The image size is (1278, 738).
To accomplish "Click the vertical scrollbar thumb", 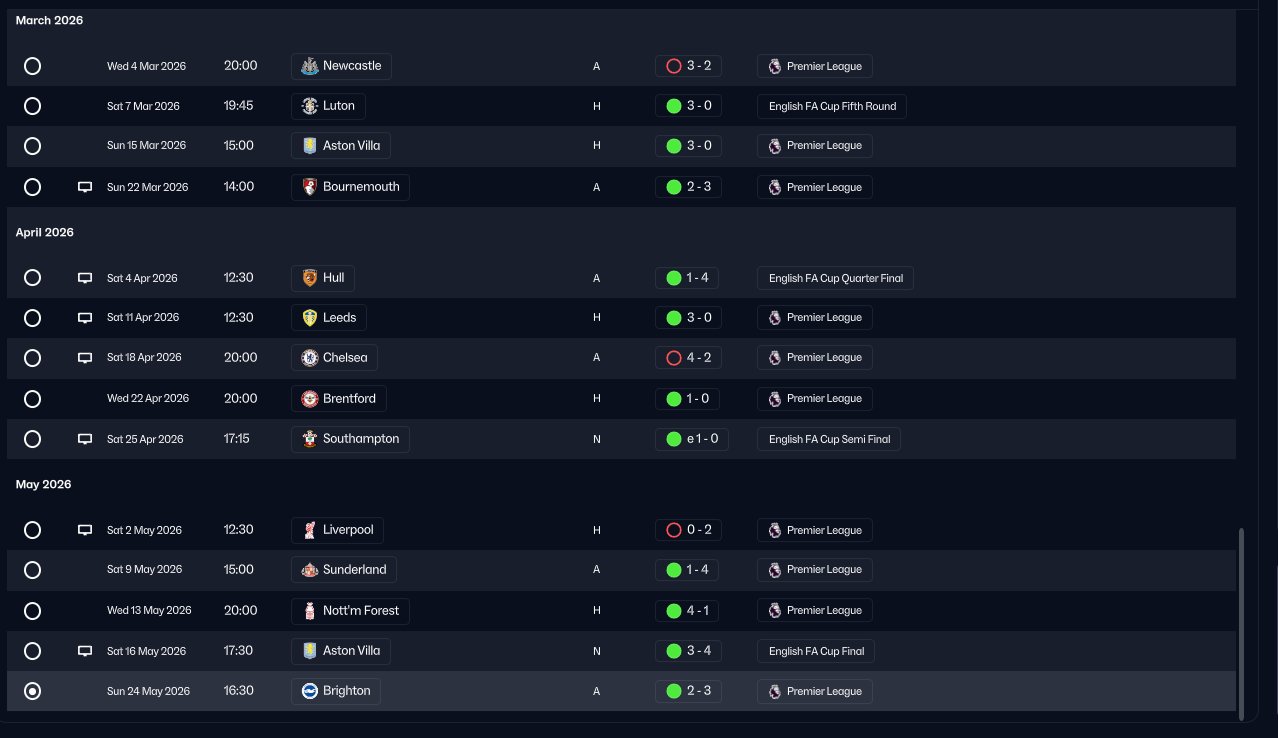I will (1242, 619).
